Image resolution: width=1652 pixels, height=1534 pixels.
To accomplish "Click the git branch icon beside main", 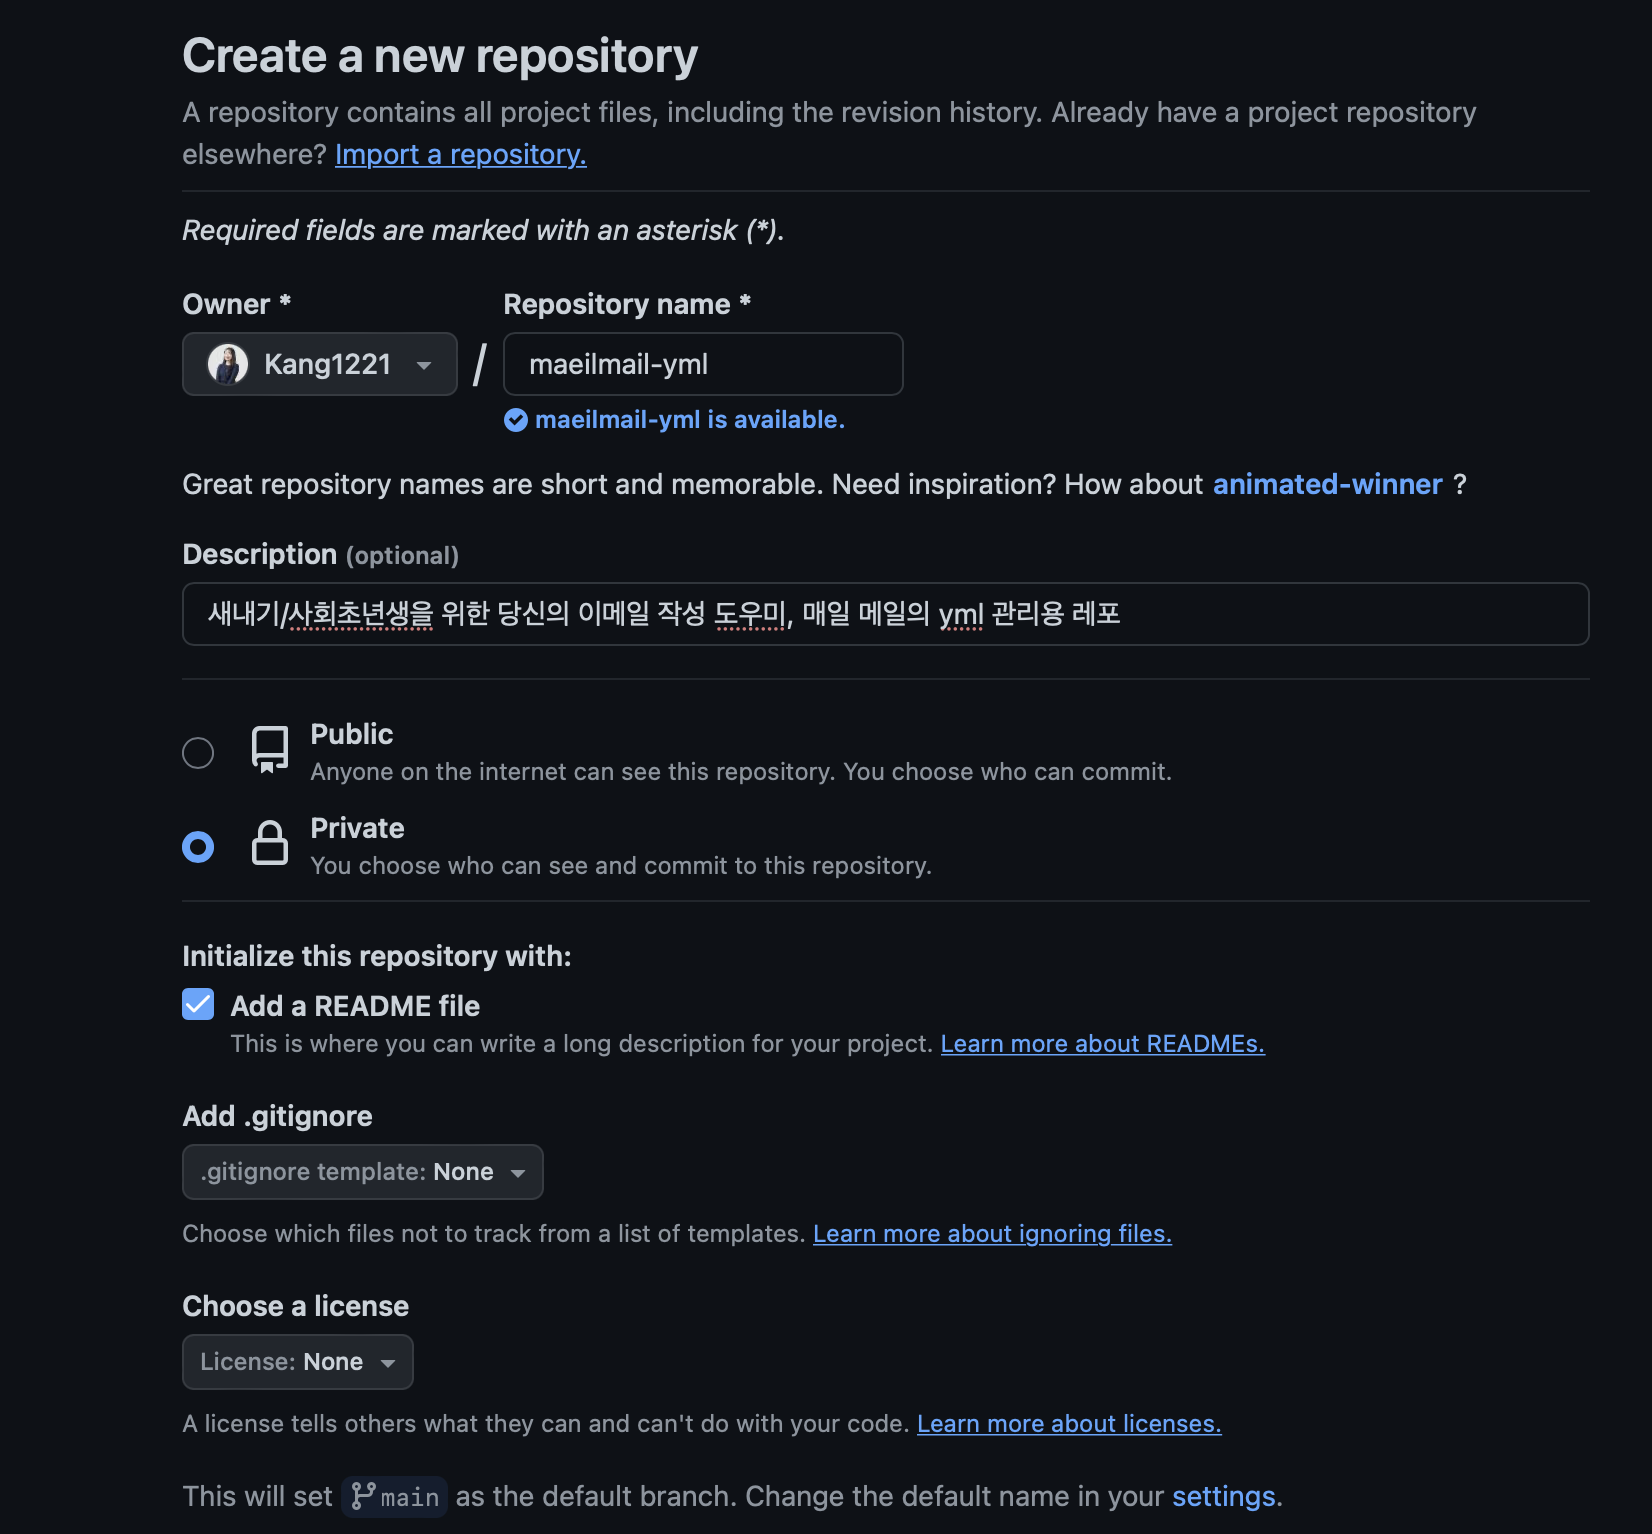I will click(363, 1496).
